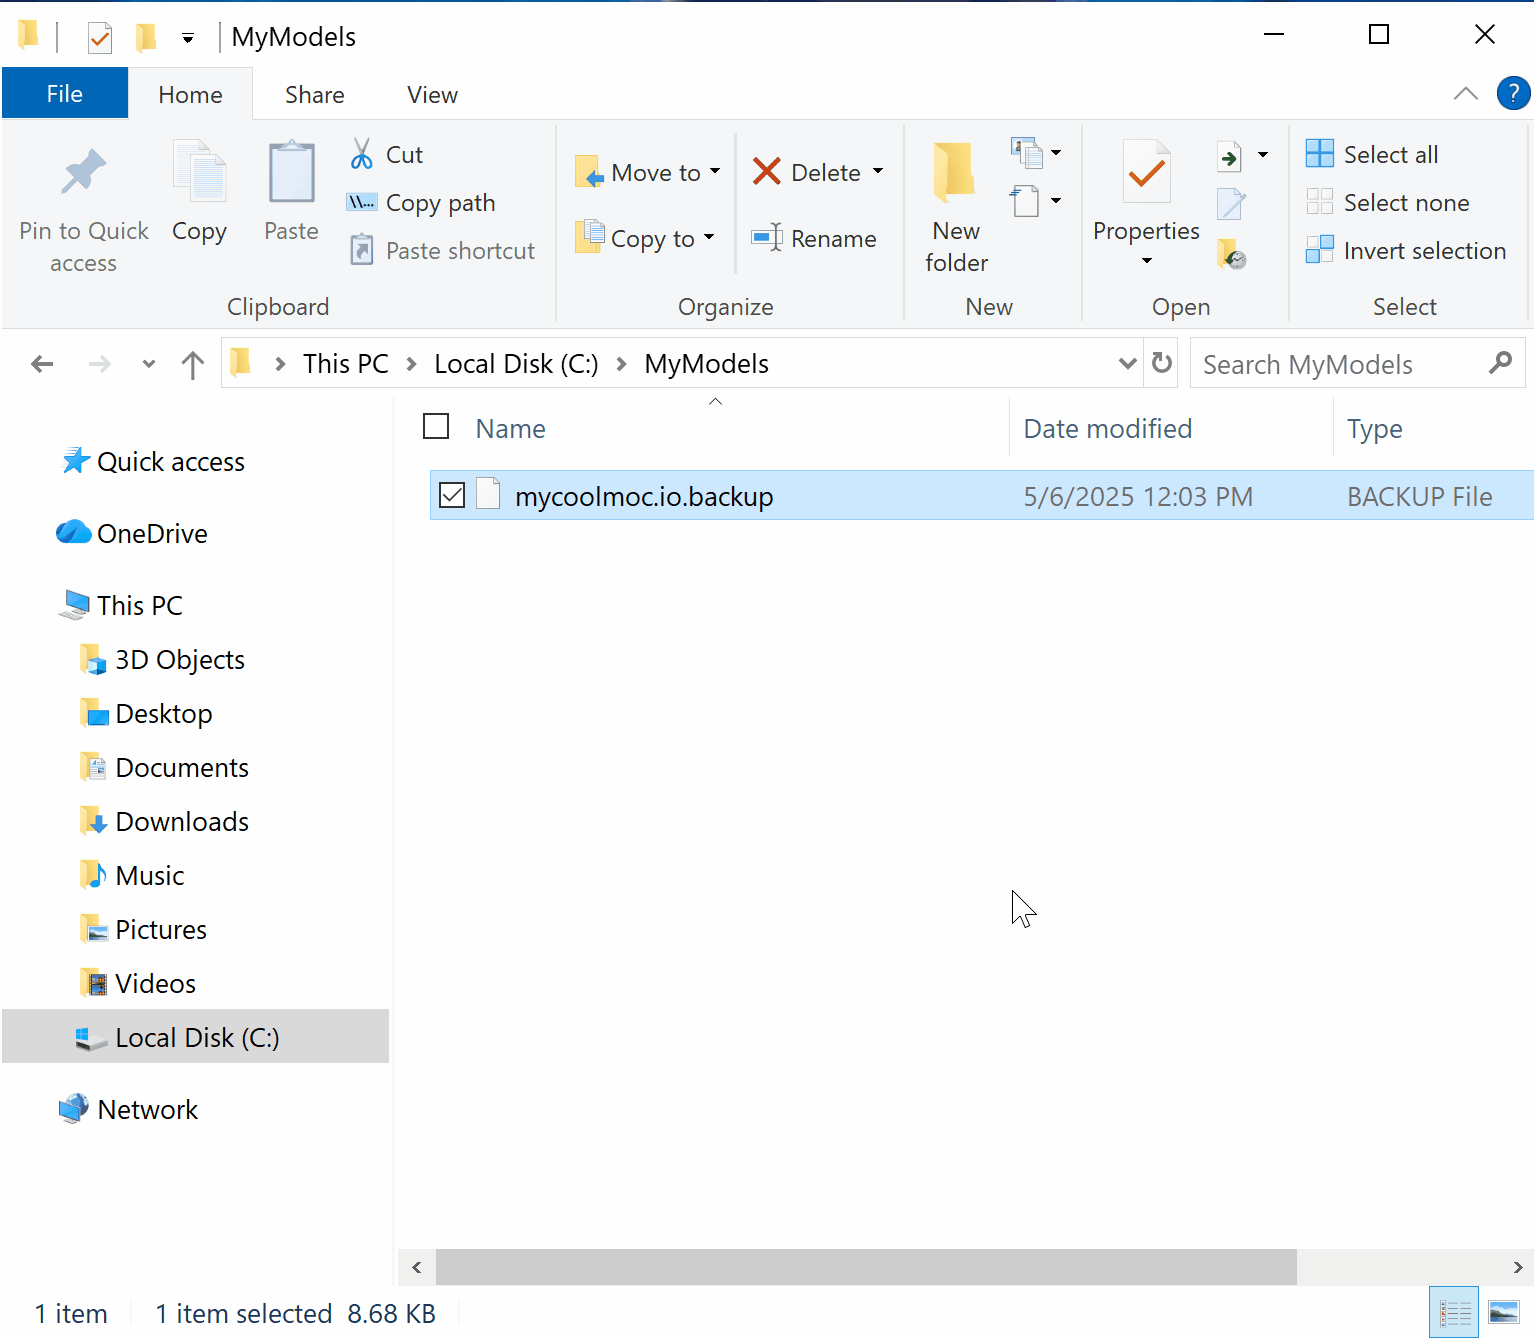Click the red Delete X icon
Screen dimensions: 1534x1338
pos(766,172)
